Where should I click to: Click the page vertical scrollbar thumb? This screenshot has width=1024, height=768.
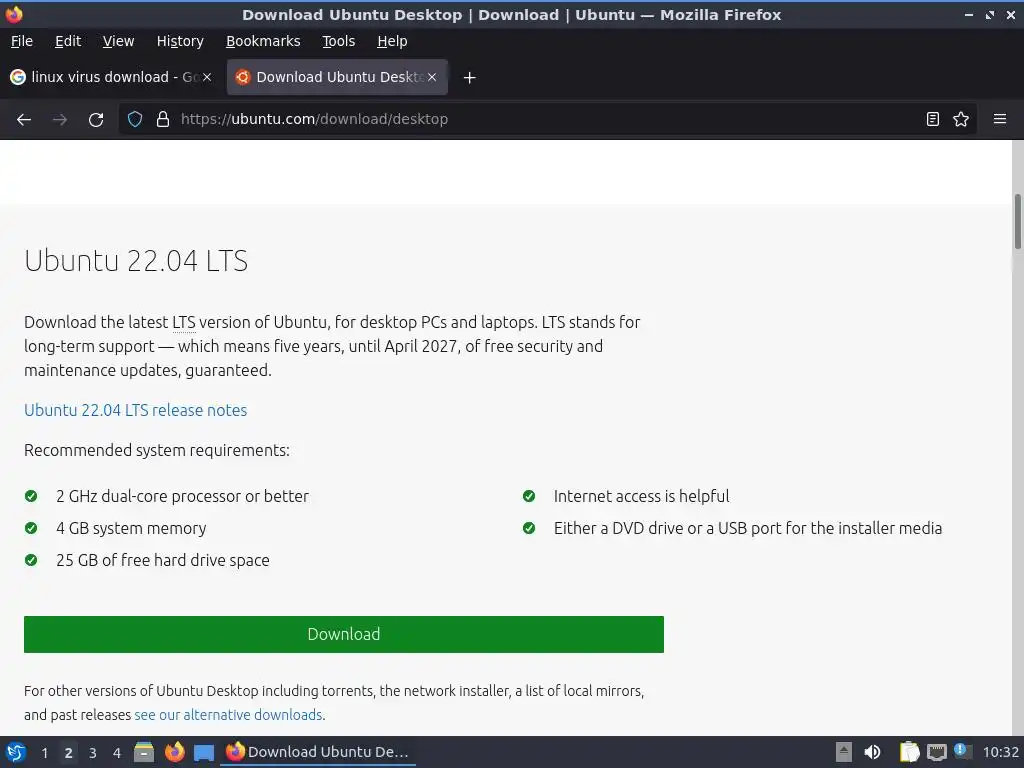click(1017, 221)
